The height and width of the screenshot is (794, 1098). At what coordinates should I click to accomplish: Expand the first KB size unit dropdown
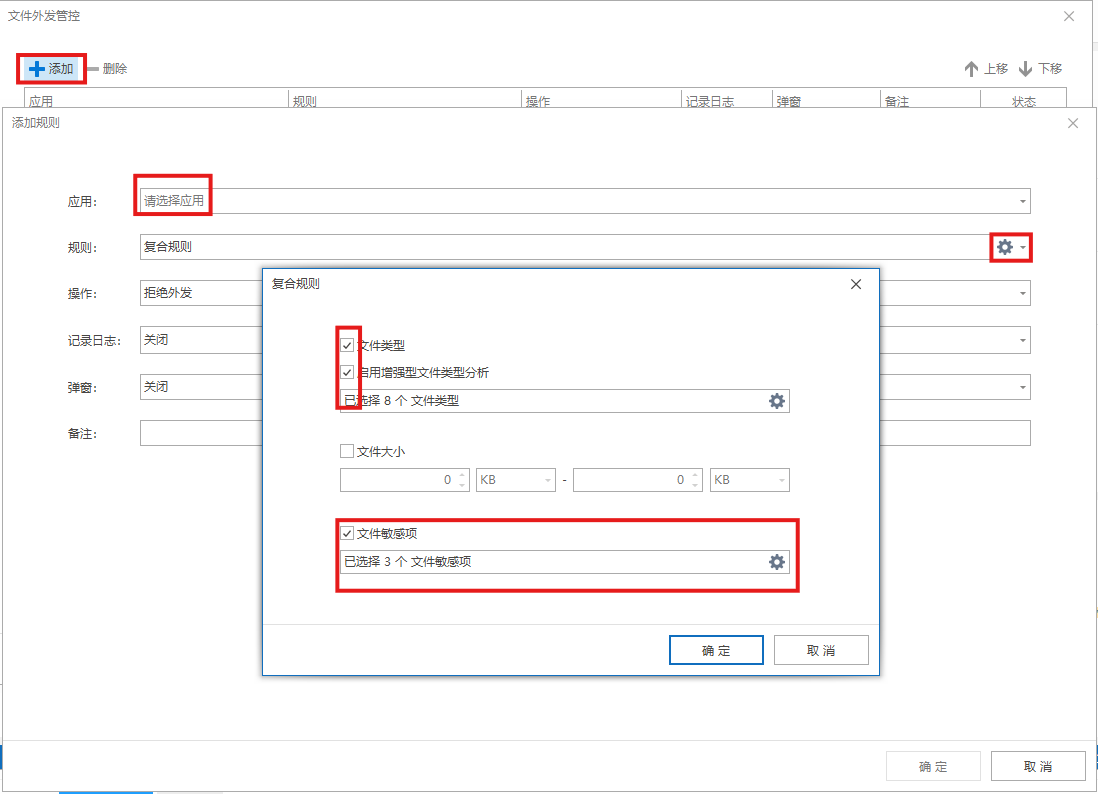(x=516, y=480)
